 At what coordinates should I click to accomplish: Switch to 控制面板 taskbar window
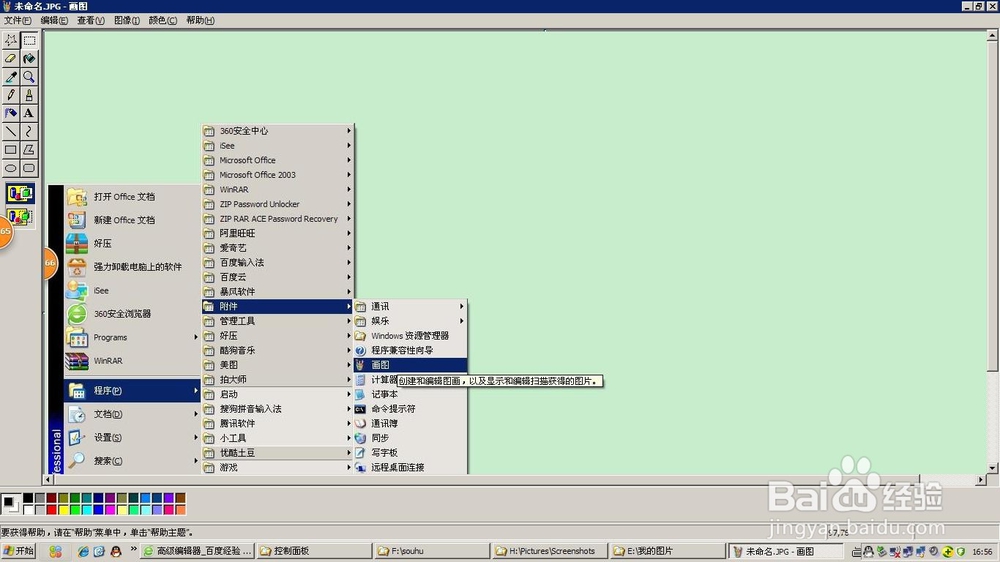point(314,551)
